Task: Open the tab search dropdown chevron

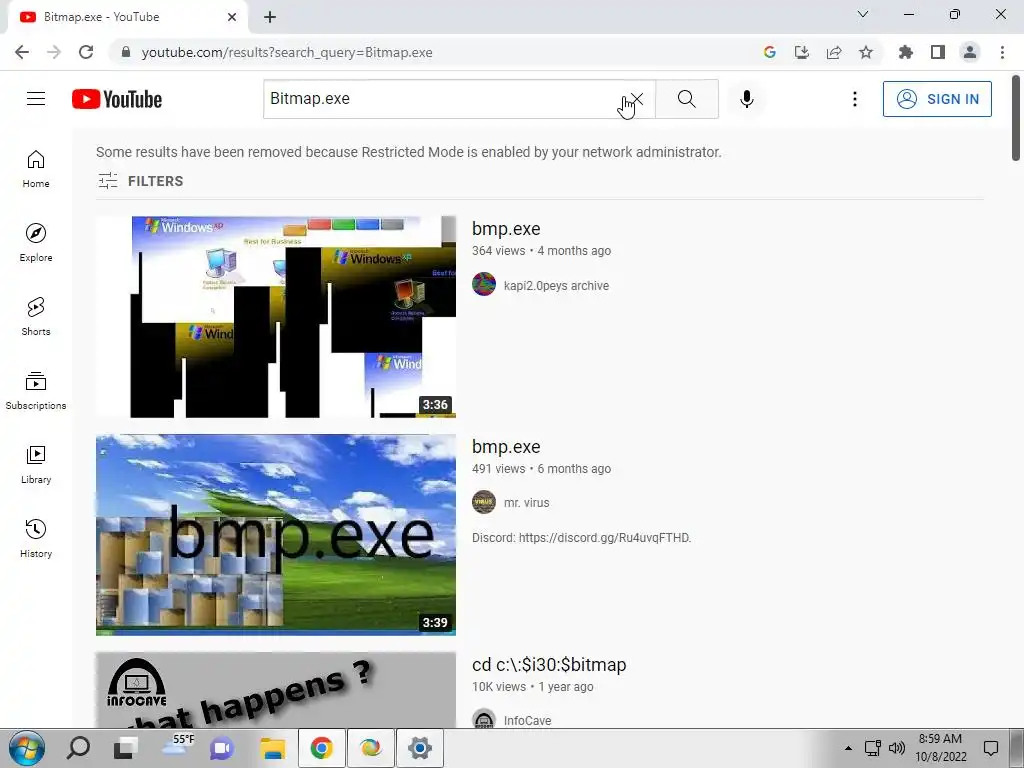Action: point(863,14)
